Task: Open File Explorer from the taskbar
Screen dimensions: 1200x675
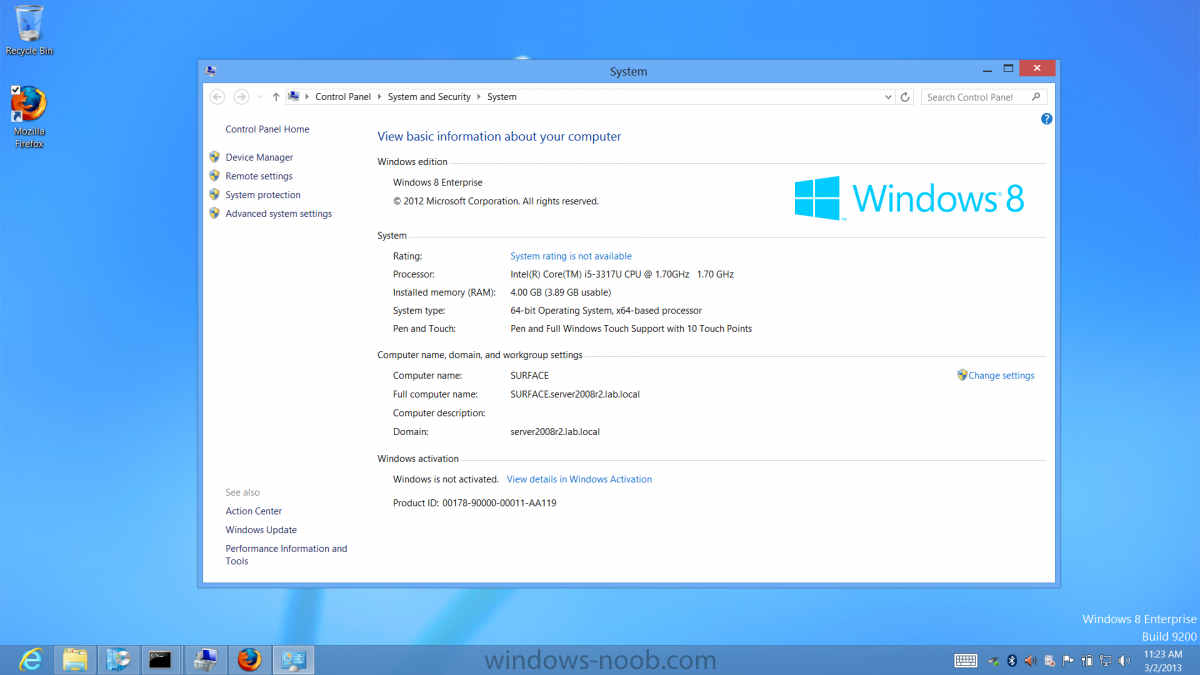Action: pyautogui.click(x=75, y=660)
